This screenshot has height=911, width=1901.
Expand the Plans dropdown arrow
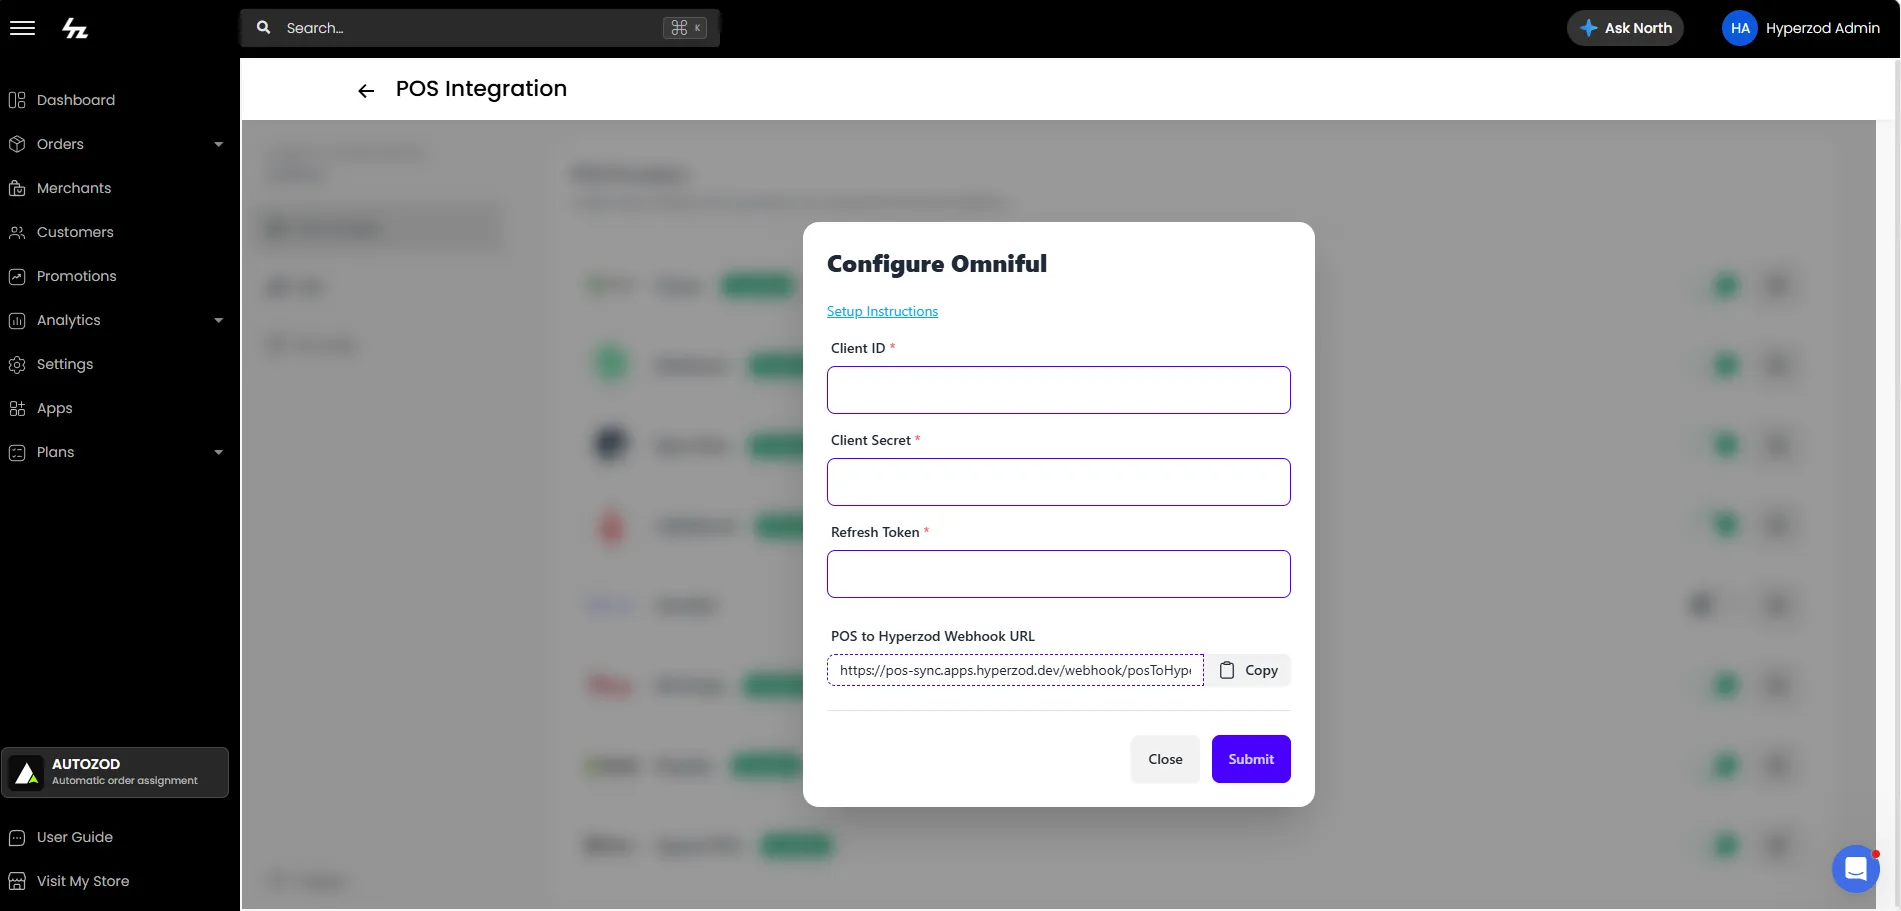tap(219, 452)
